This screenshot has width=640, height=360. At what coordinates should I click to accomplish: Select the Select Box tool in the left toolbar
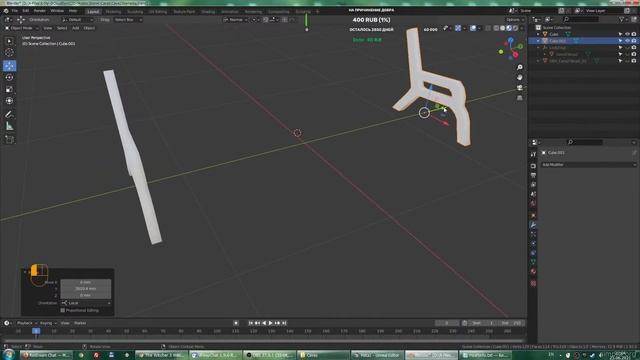point(9,41)
